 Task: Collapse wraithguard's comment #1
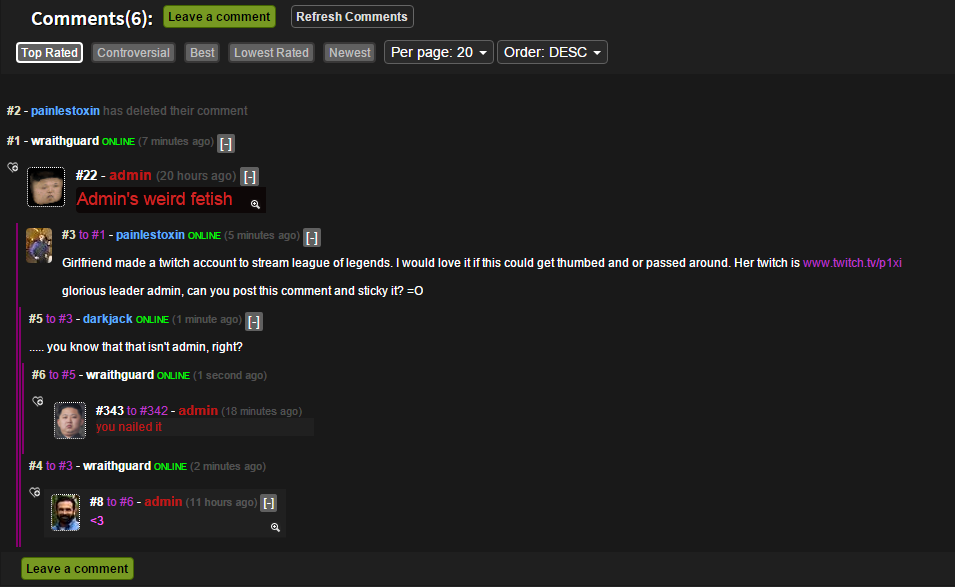pyautogui.click(x=226, y=143)
